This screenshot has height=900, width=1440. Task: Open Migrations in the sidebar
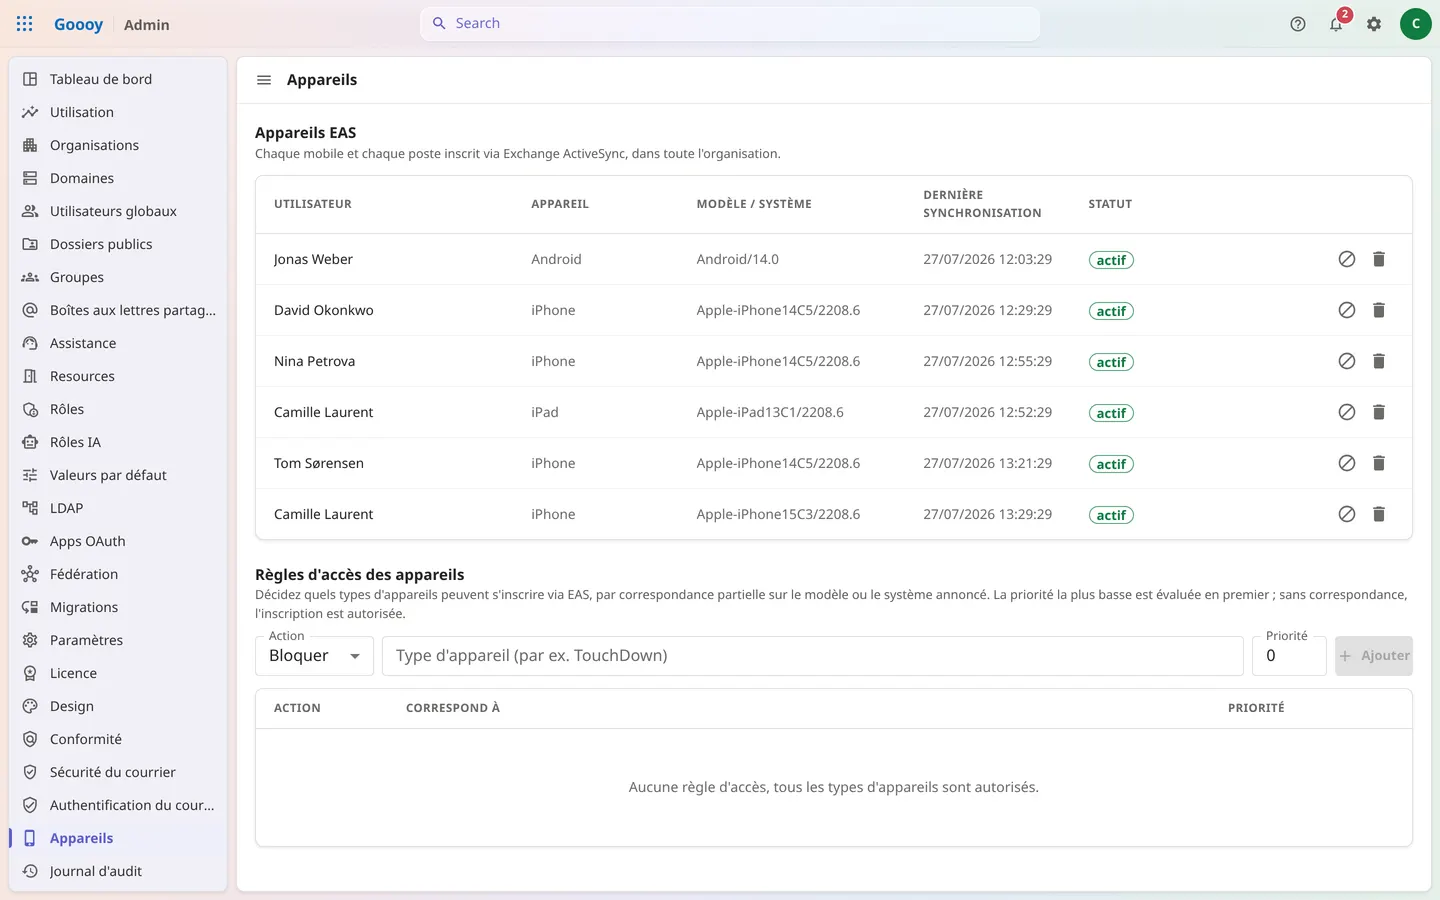point(118,607)
